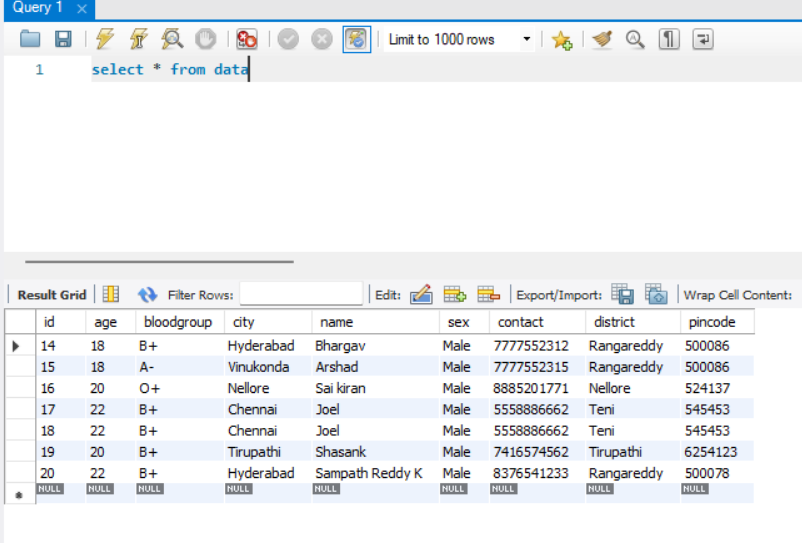This screenshot has width=802, height=543.
Task: Delete selected rows icon
Action: click(488, 295)
